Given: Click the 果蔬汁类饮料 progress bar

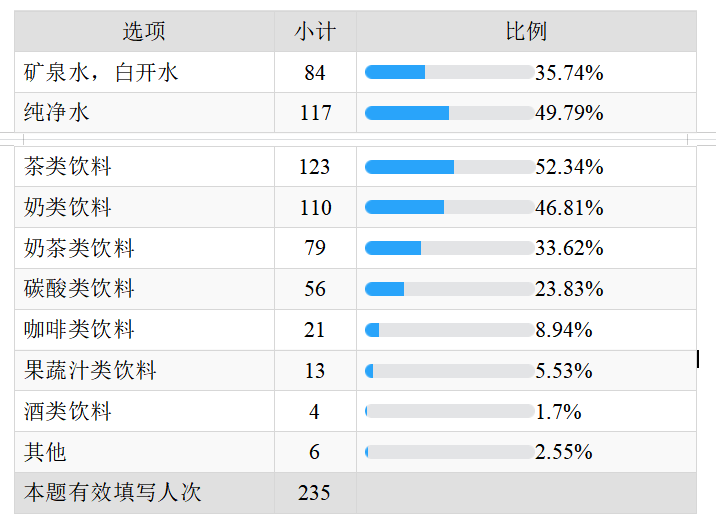Looking at the screenshot, I should pyautogui.click(x=450, y=371).
